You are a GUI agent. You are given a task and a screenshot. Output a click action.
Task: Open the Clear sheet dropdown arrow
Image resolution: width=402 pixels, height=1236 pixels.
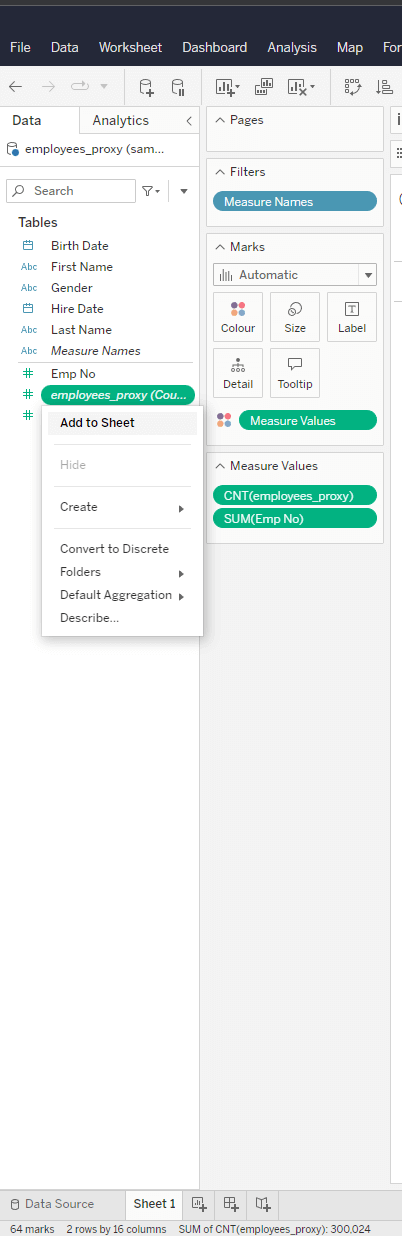coord(312,87)
